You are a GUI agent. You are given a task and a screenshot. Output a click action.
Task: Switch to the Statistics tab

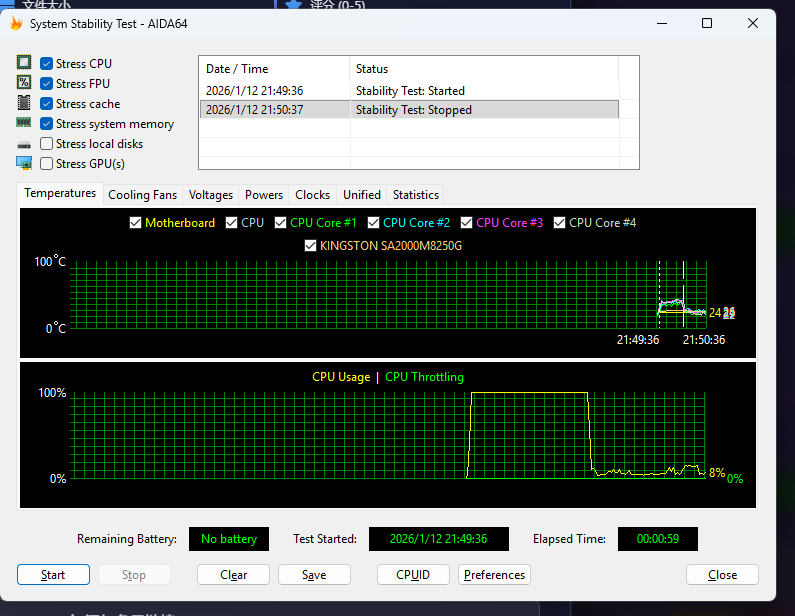(416, 195)
